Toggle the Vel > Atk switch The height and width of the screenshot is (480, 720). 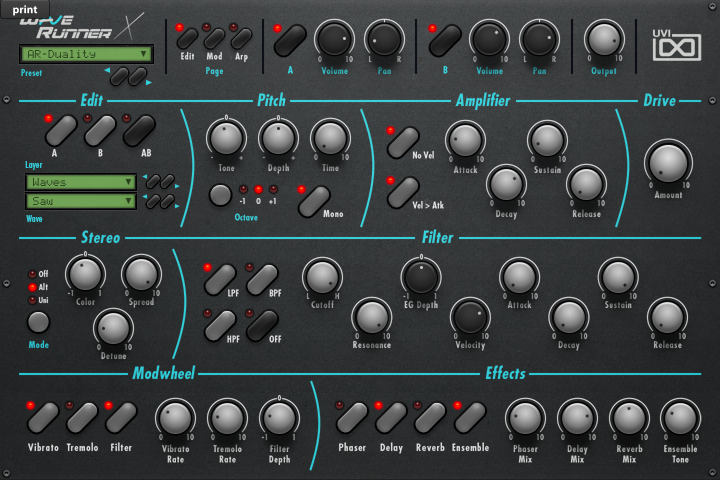[403, 193]
